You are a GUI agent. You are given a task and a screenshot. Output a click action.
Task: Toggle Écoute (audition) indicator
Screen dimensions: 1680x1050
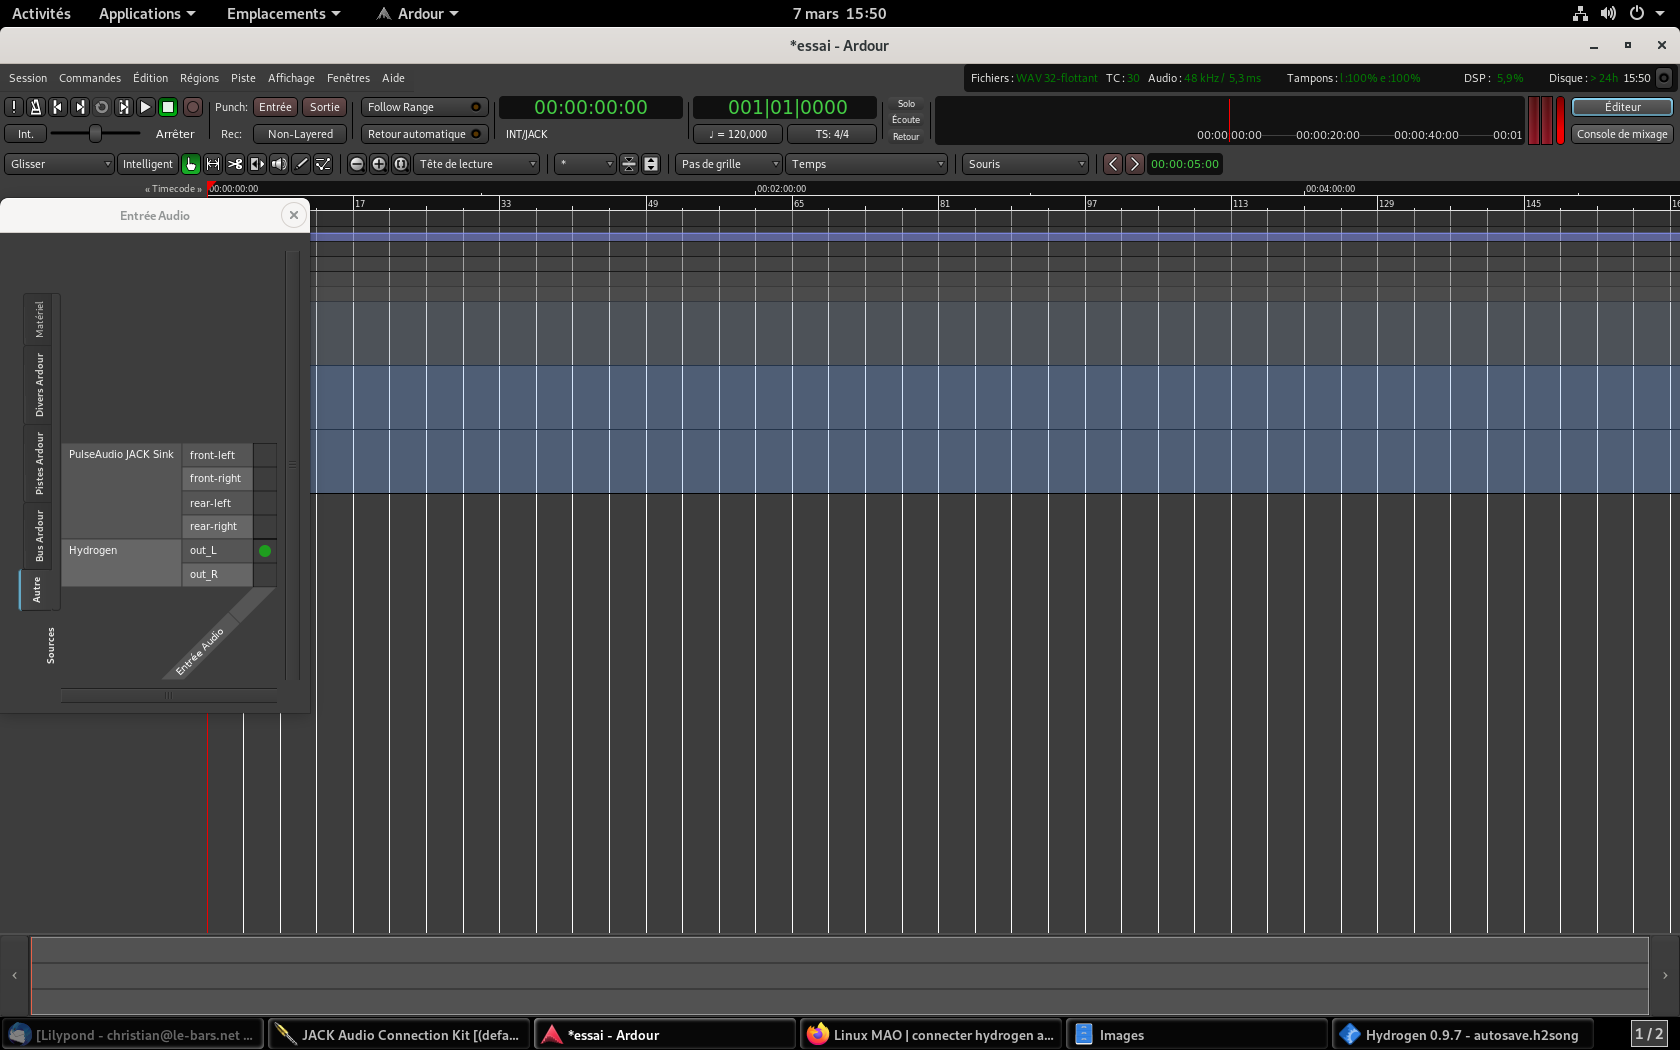[x=906, y=120]
